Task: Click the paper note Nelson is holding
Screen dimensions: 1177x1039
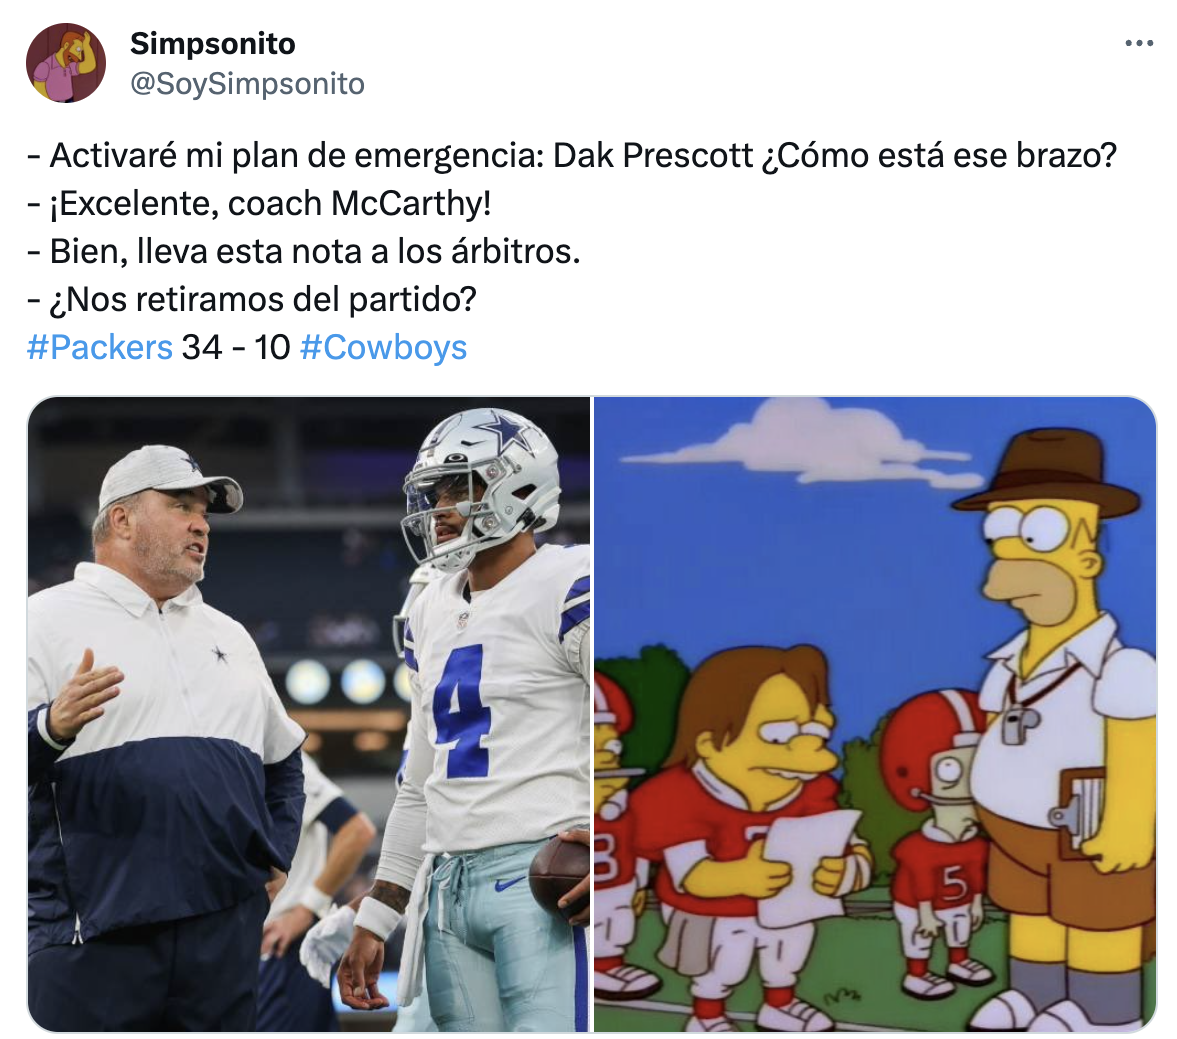Action: click(x=807, y=861)
